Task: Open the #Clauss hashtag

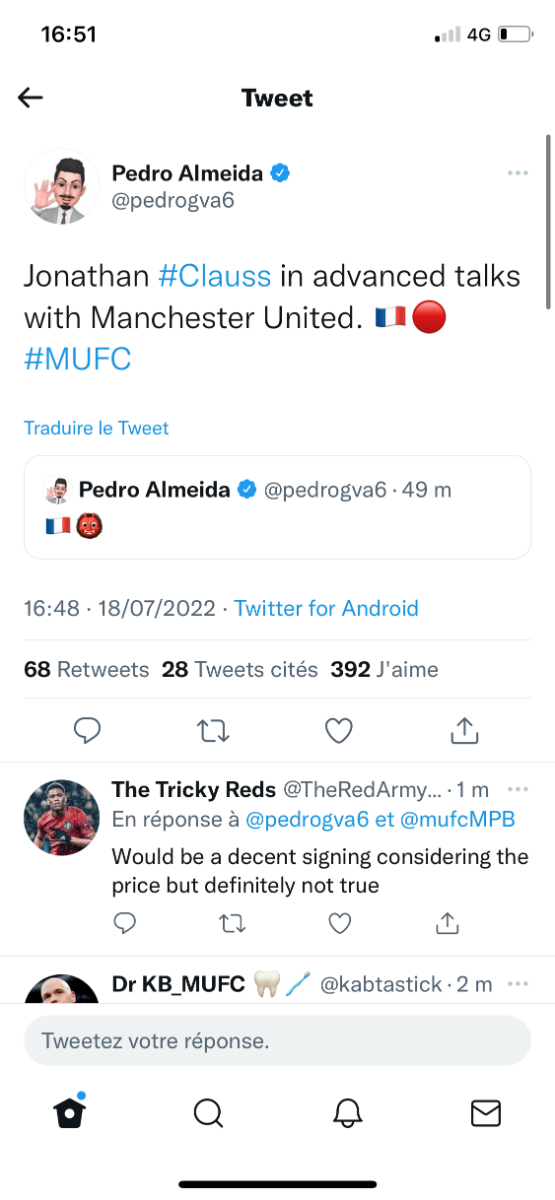Action: (214, 275)
